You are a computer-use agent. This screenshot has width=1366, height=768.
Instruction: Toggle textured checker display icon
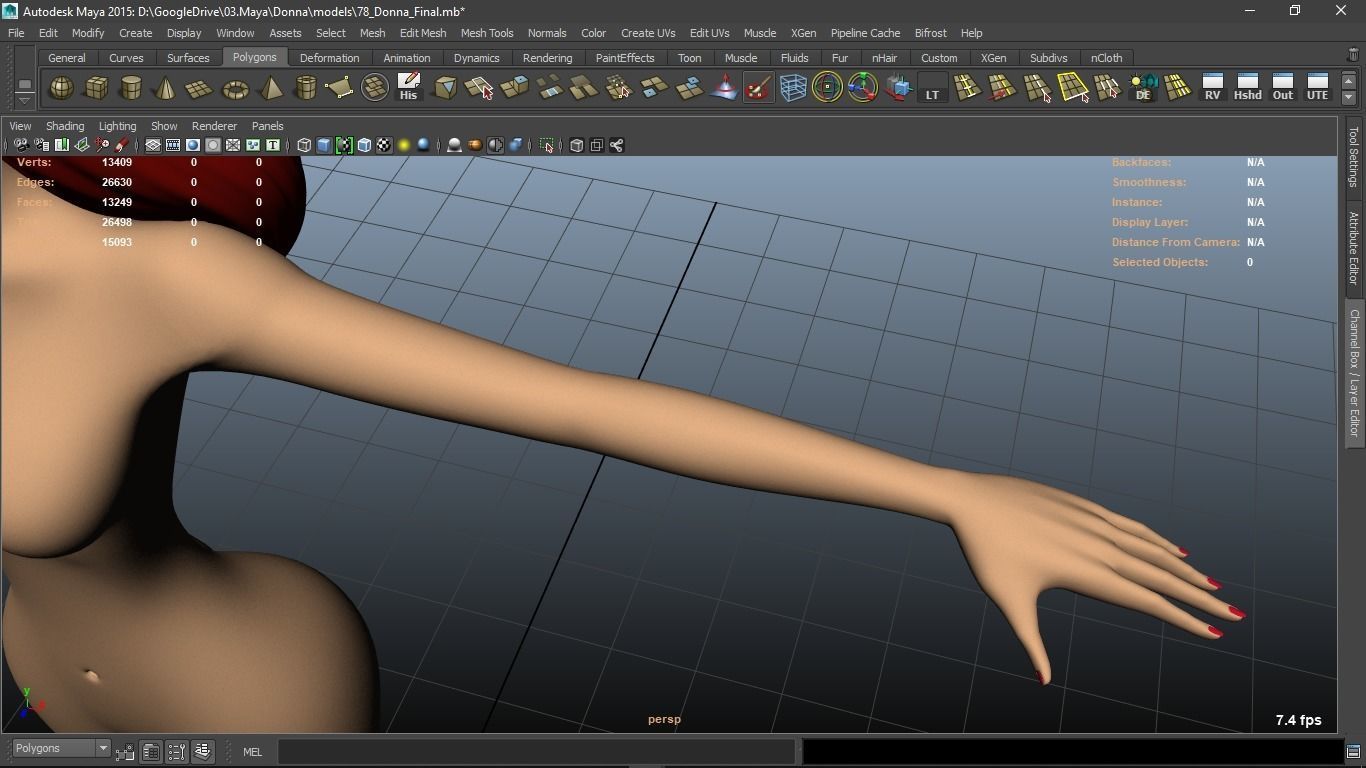pos(384,145)
